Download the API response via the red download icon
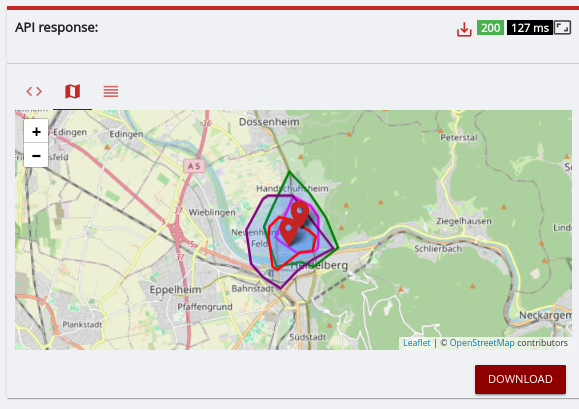The height and width of the screenshot is (409, 579). (x=464, y=29)
